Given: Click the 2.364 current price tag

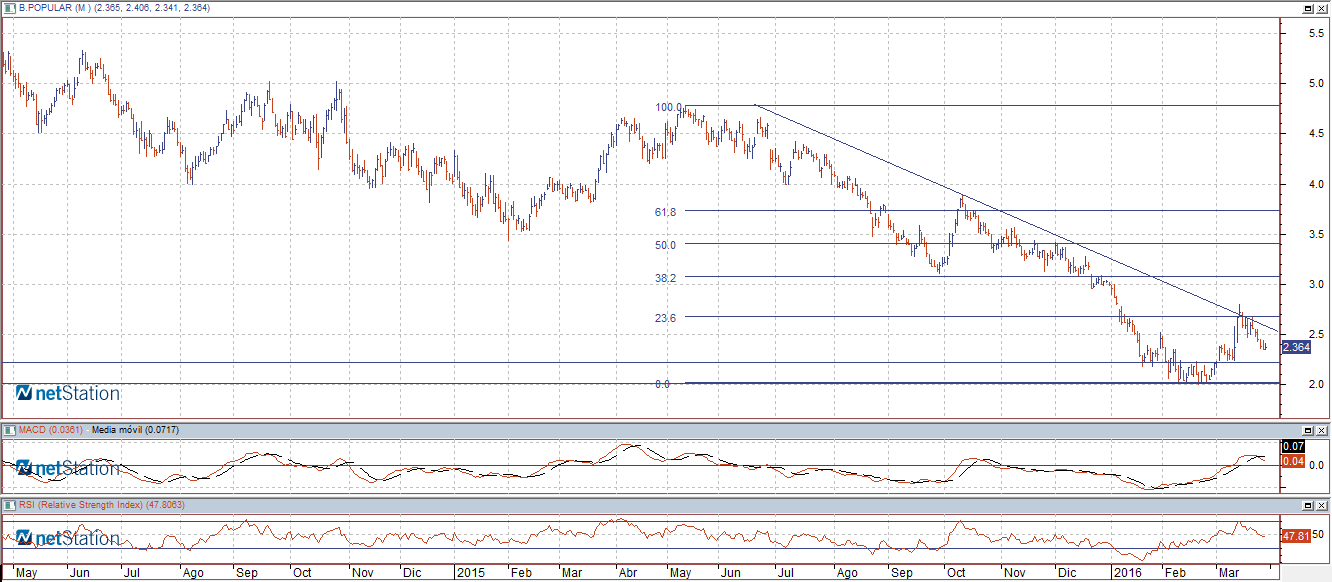Looking at the screenshot, I should 1295,347.
